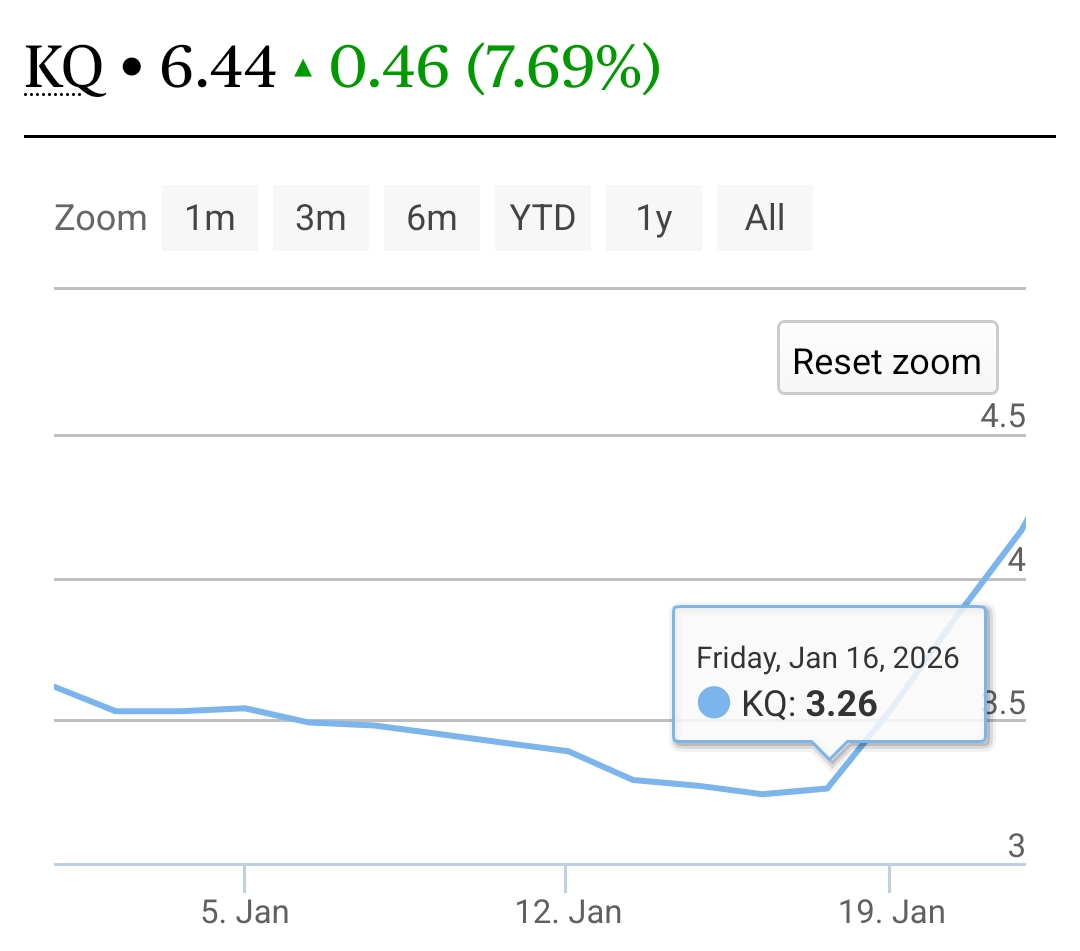Click the 3 y-axis label
Screen dimensions: 1080x951
tap(1016, 847)
